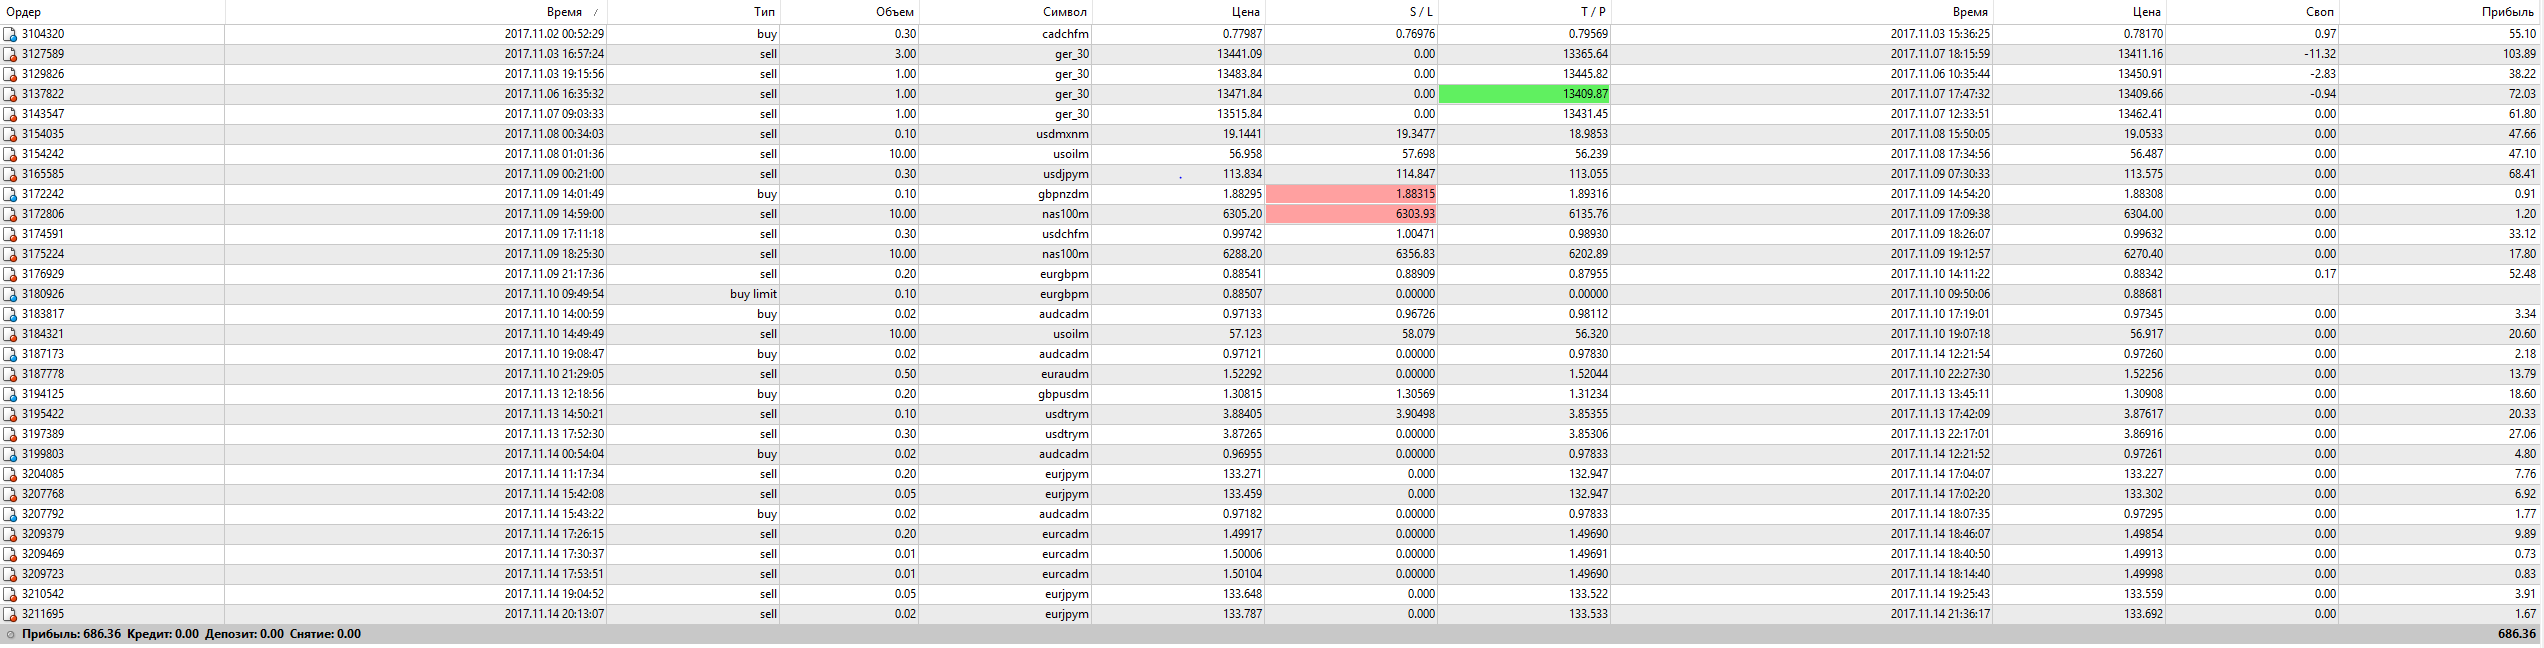
Task: Click the order icon for 3211695
Action: pos(10,614)
